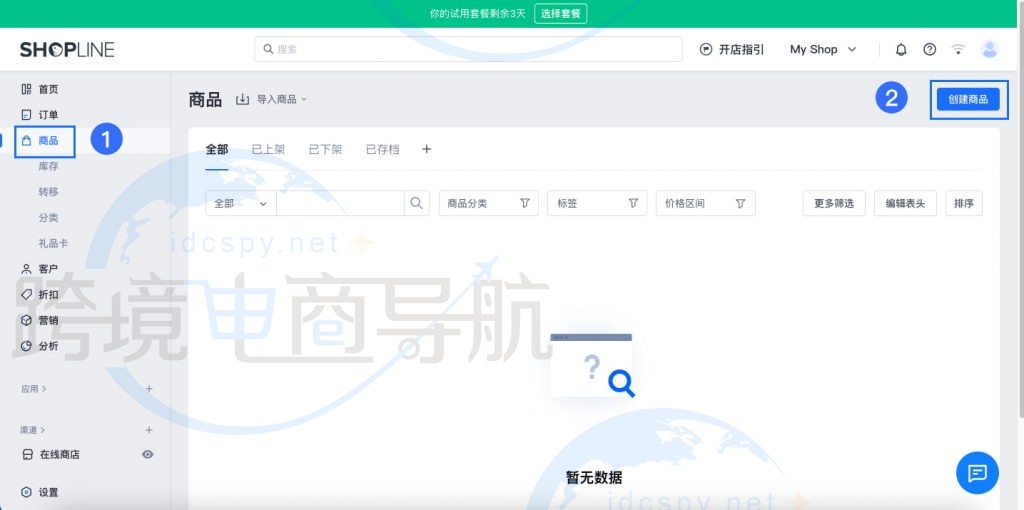
Task: Click the 首页 home icon
Action: 26,89
